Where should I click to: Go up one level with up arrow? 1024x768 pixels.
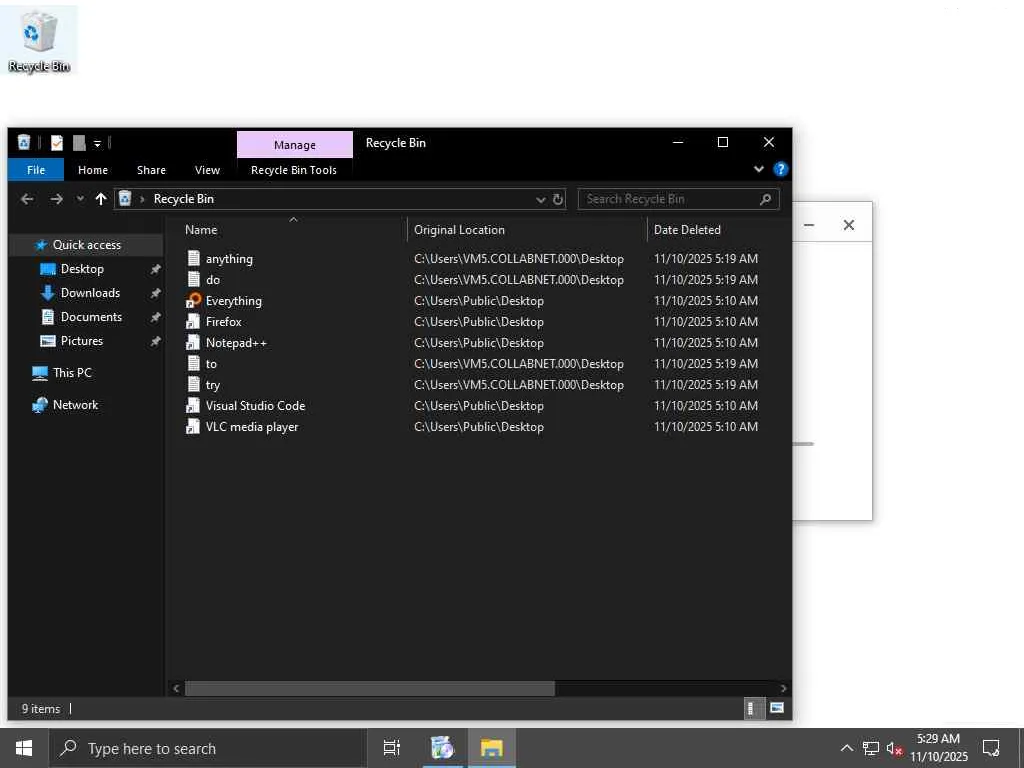tap(101, 199)
